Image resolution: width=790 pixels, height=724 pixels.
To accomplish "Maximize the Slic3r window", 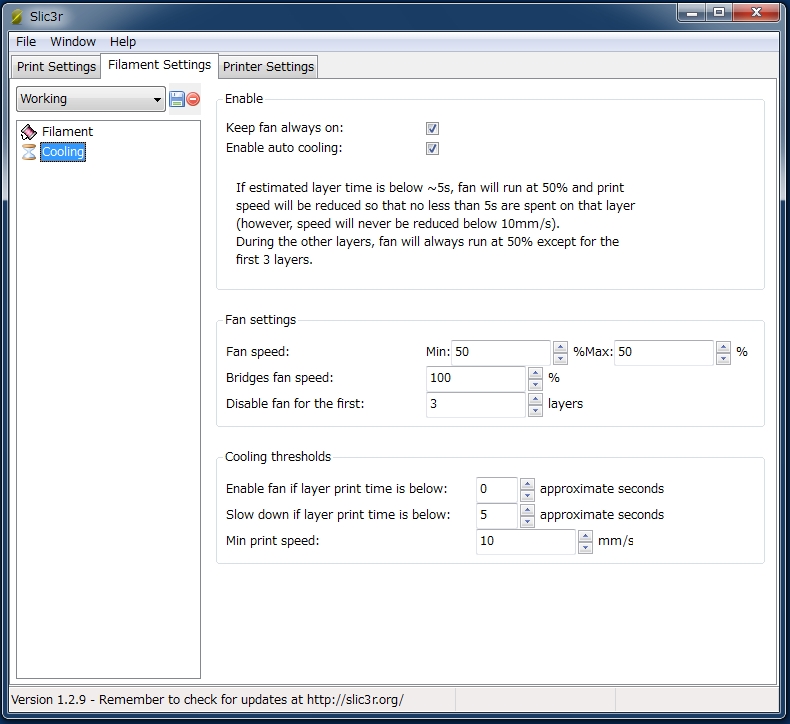I will pyautogui.click(x=719, y=13).
